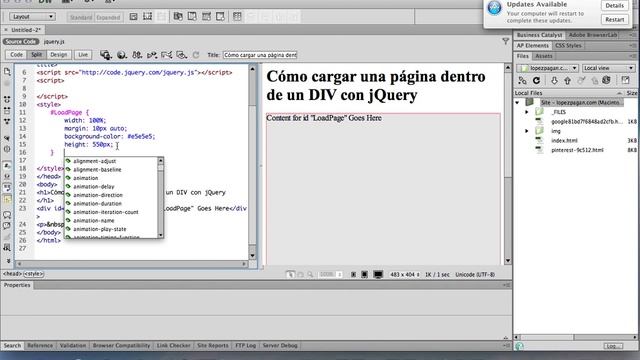This screenshot has width=640, height=360.
Task: Select tablet size window preset
Action: (364, 275)
